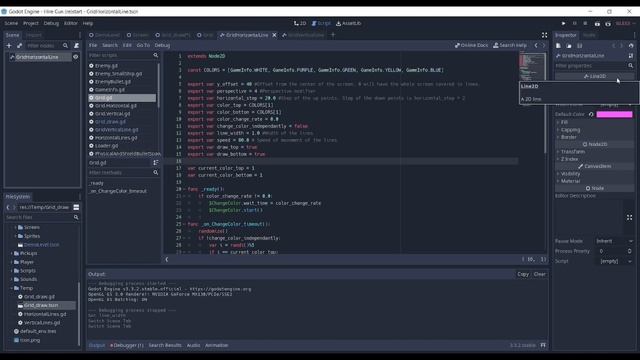Screen dimensions: 640x360
Task: Close the GridHorizontalLine scene tab
Action: click(274, 35)
